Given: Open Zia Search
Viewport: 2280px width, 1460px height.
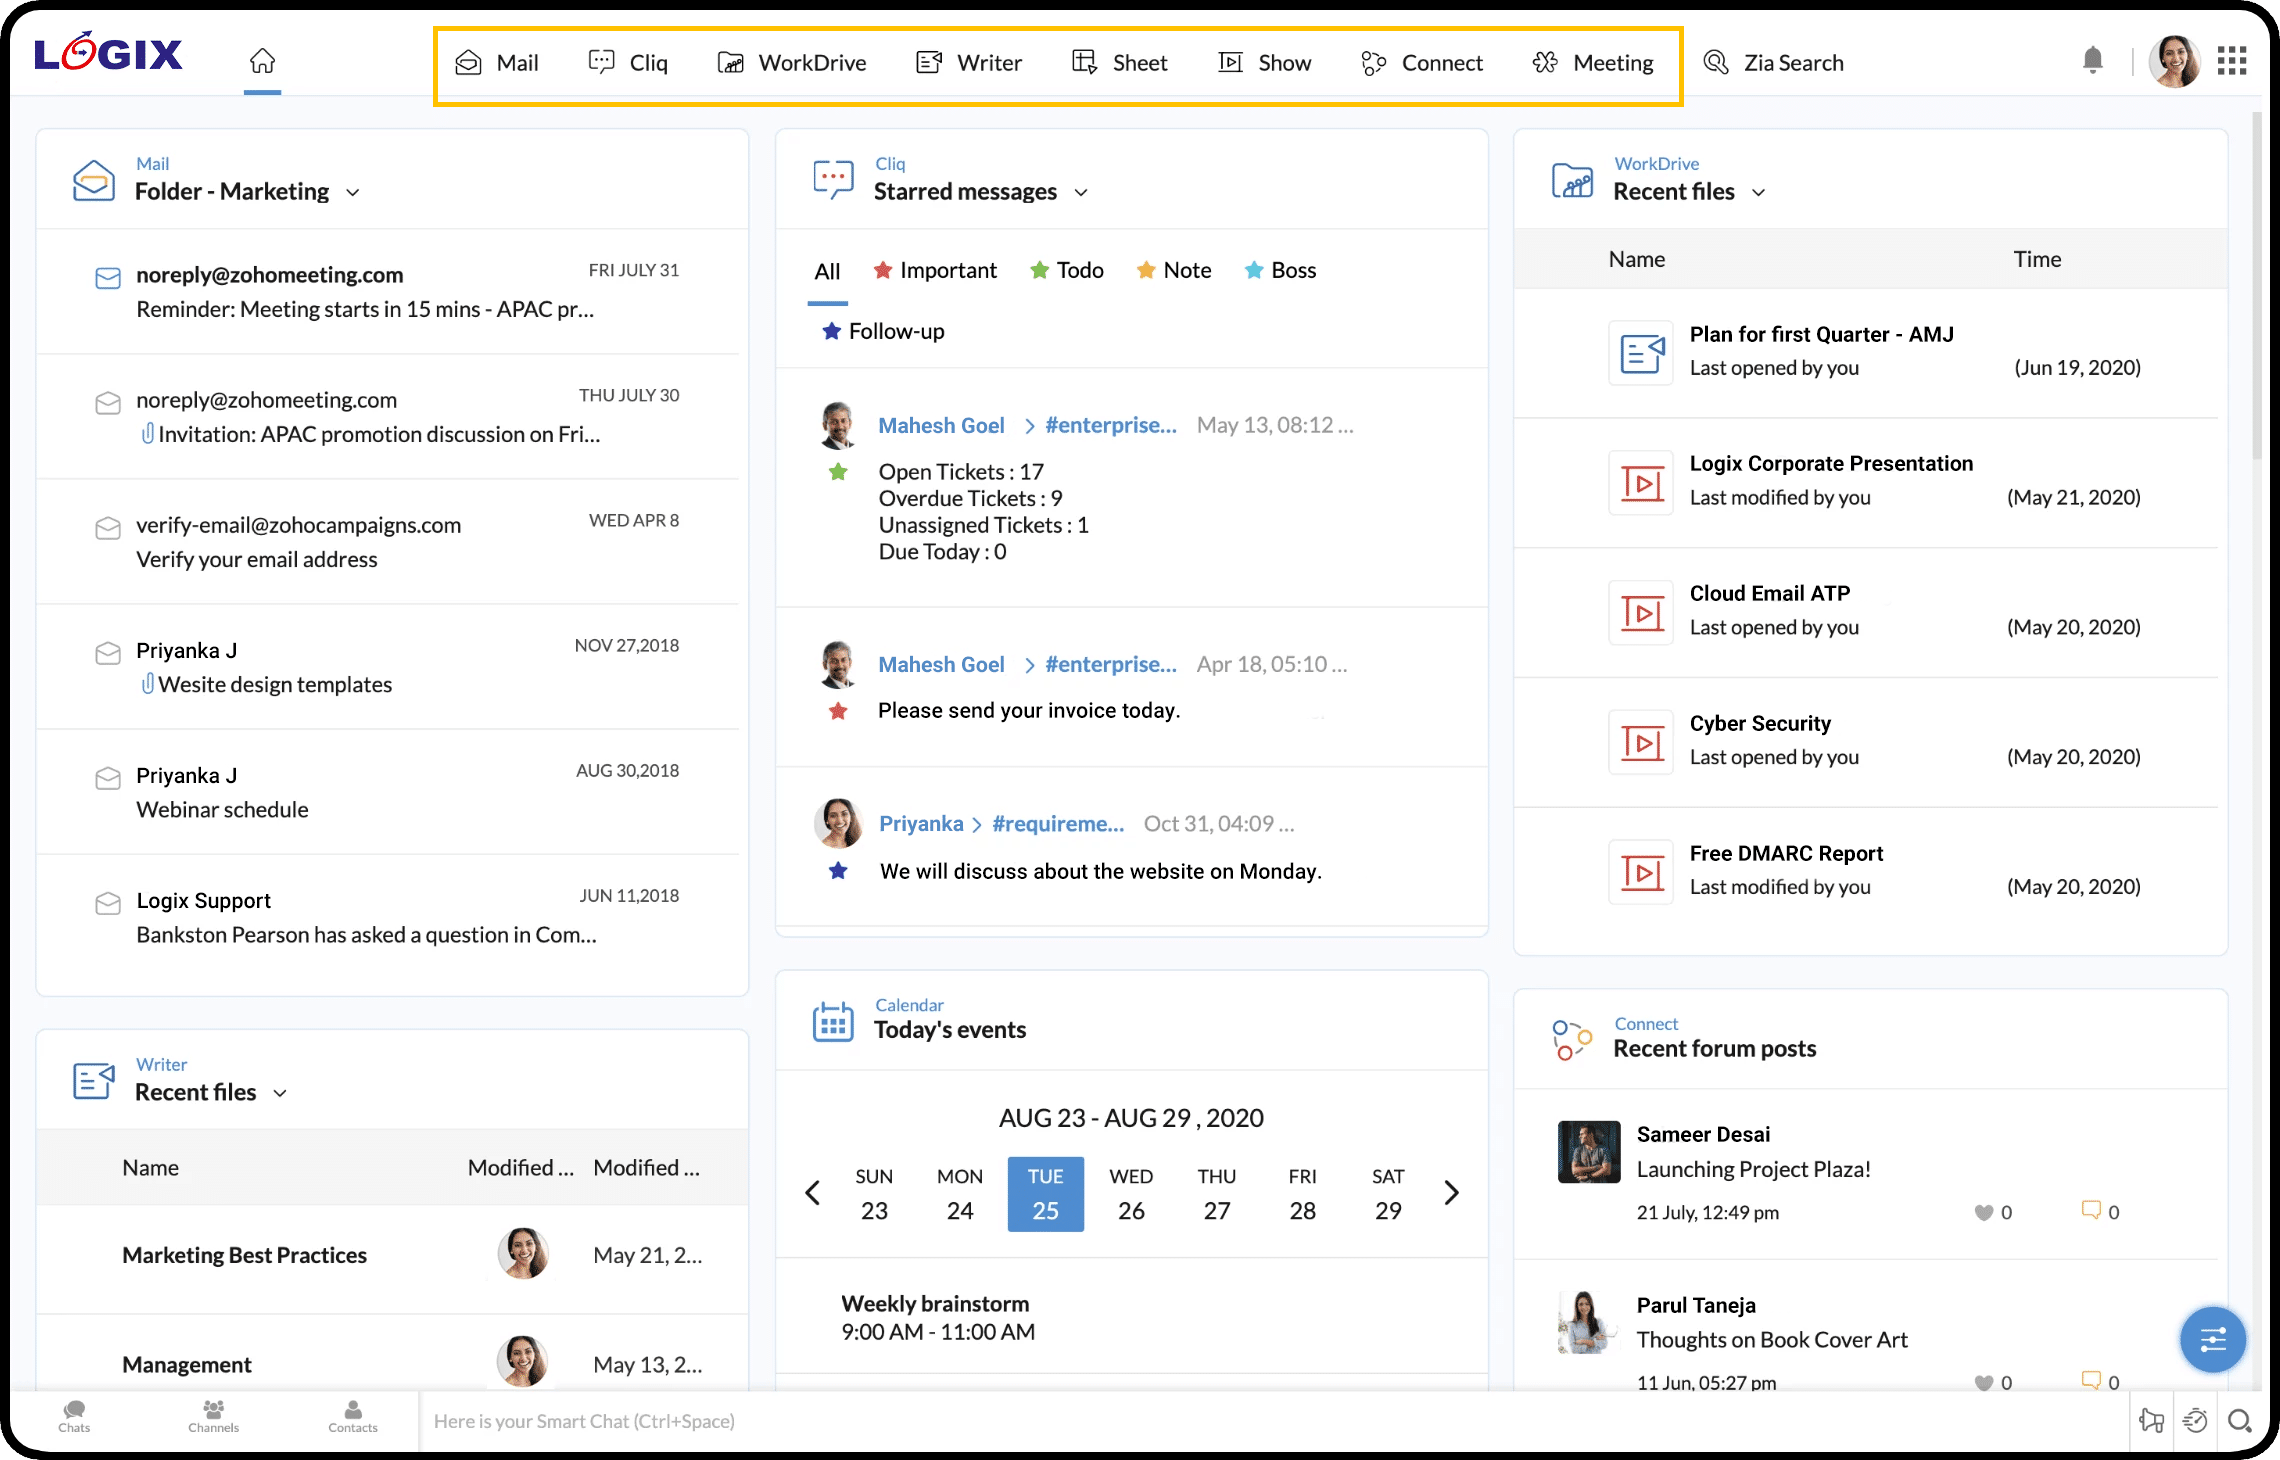Looking at the screenshot, I should coord(1775,62).
